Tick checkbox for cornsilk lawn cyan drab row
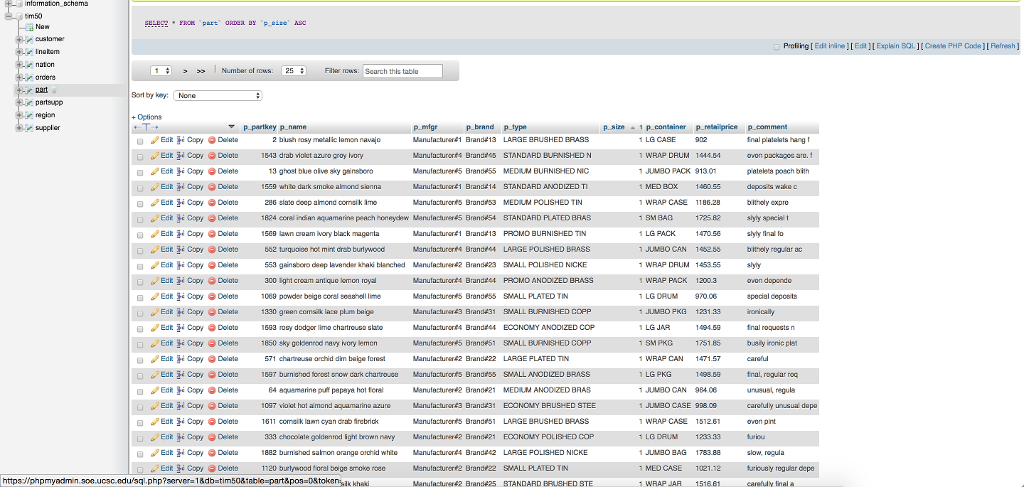This screenshot has height=487, width=1024. 140,423
